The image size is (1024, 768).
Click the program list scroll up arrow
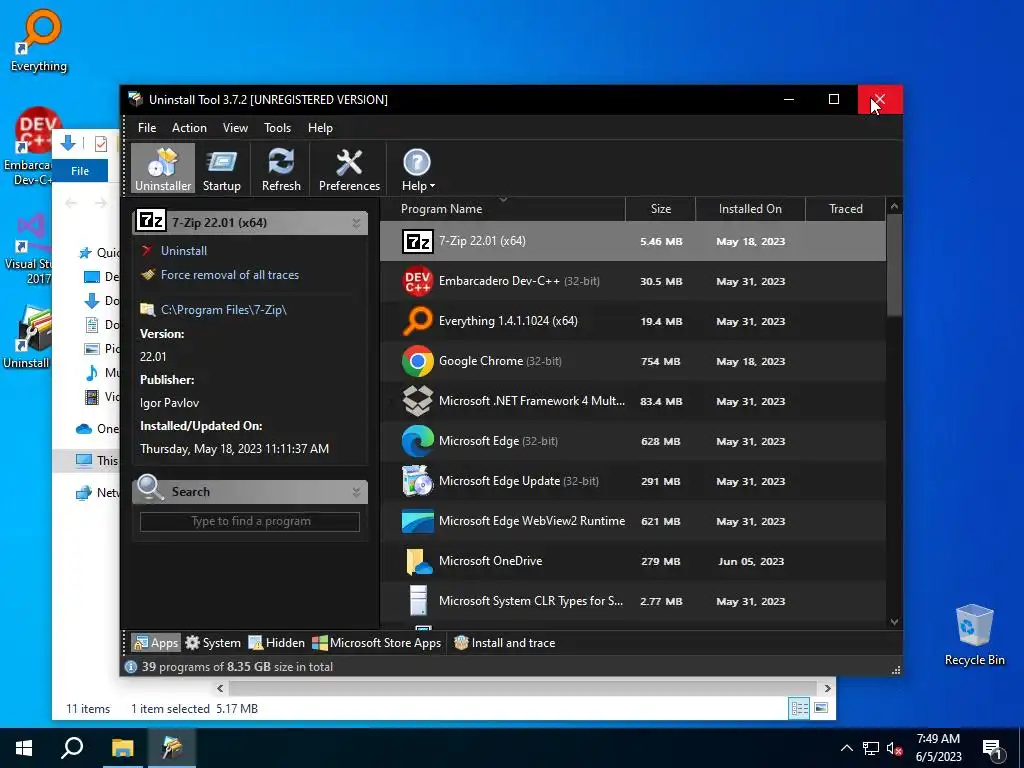coord(895,206)
